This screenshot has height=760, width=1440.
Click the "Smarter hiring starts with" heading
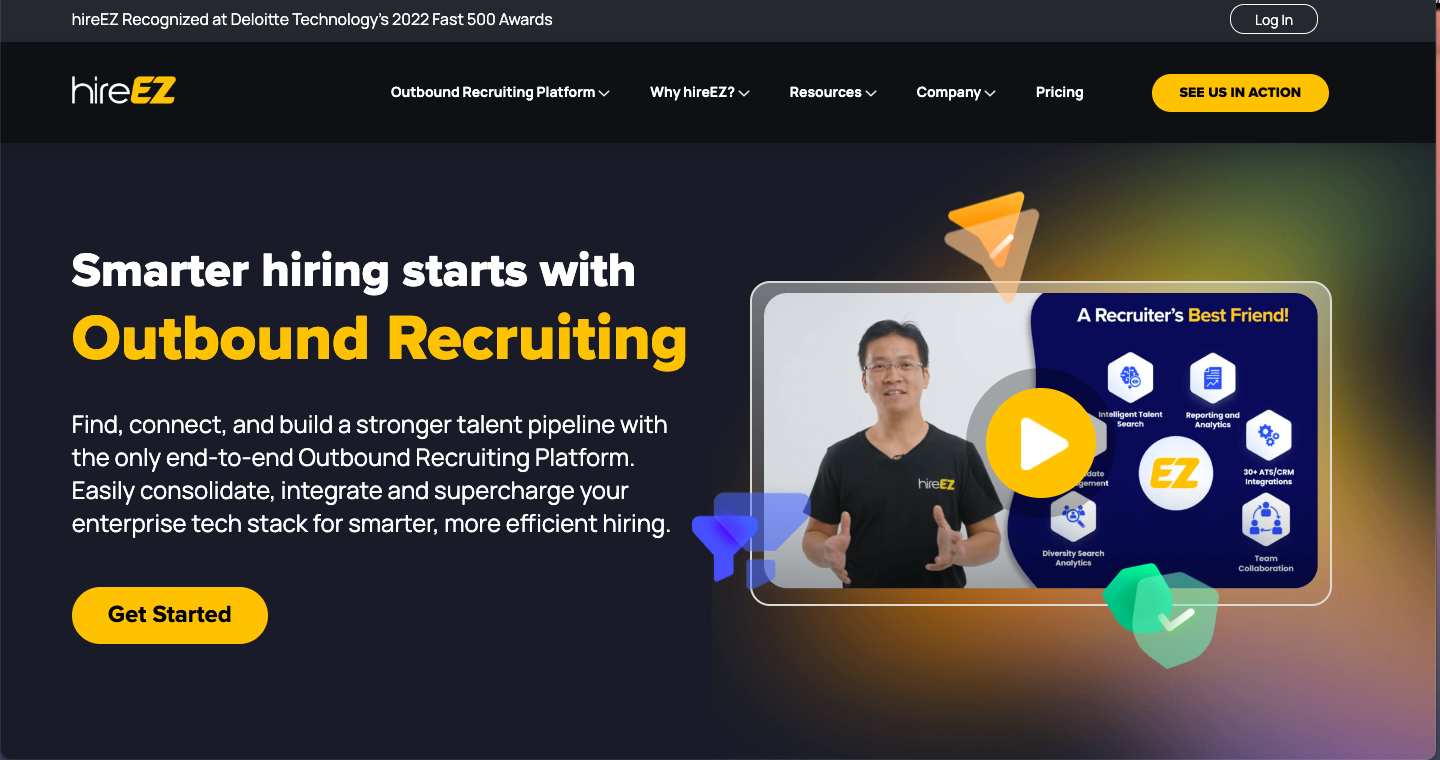(353, 270)
